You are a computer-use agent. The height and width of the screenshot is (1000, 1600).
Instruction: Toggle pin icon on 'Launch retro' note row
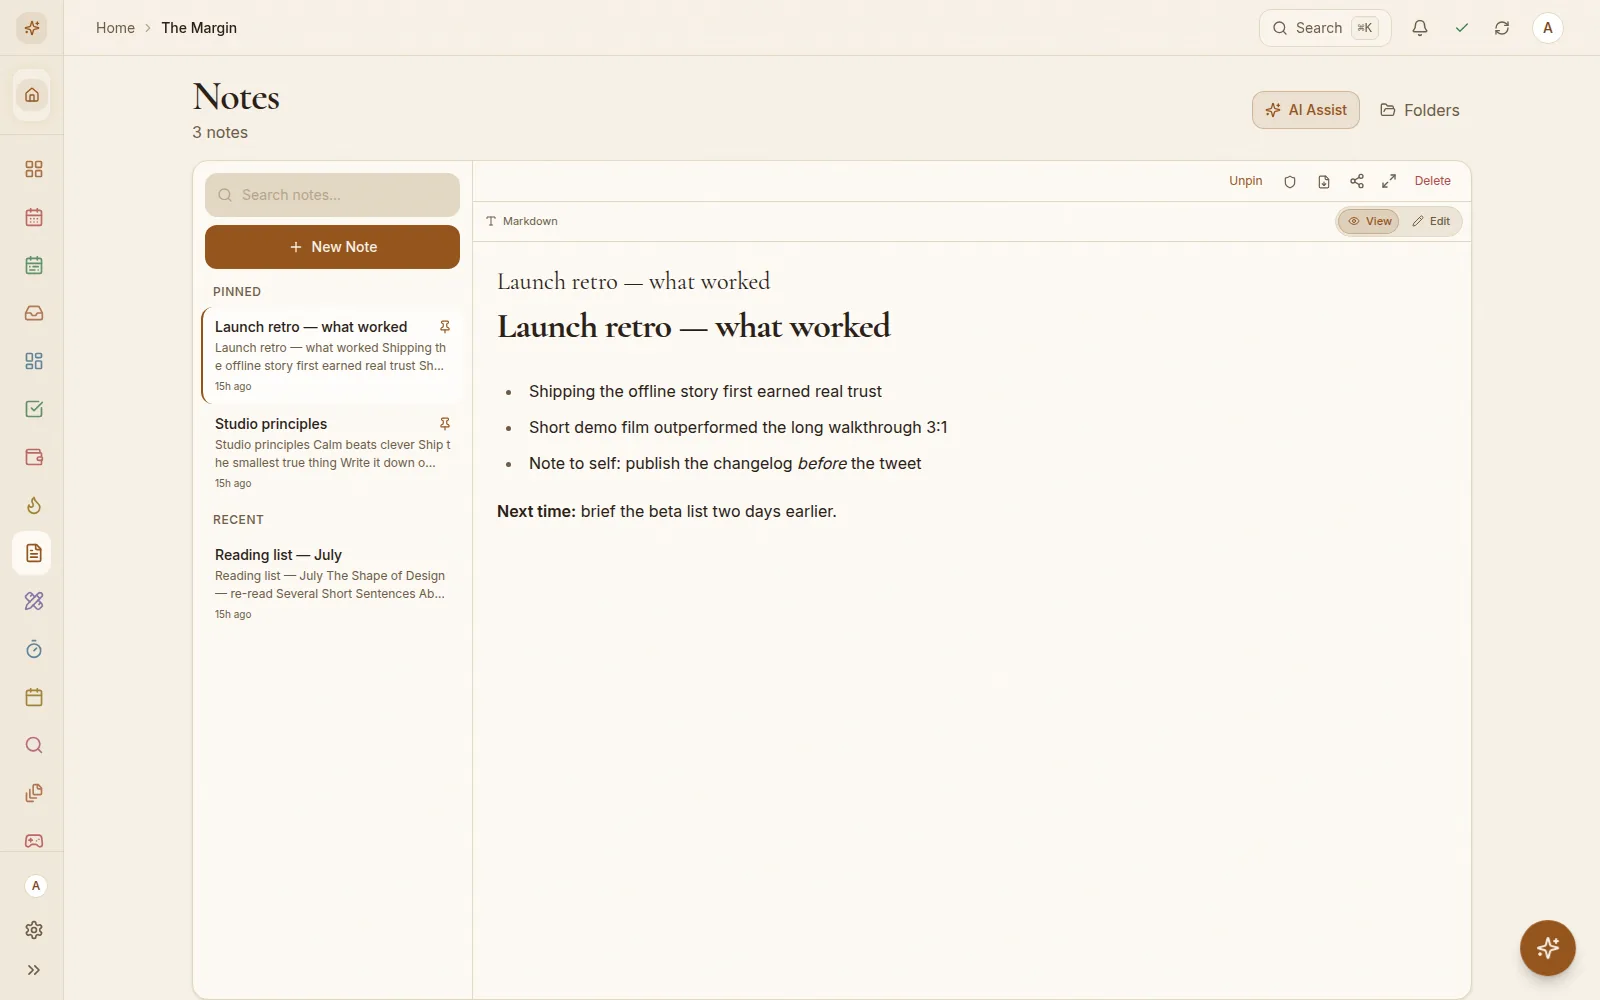pyautogui.click(x=445, y=327)
